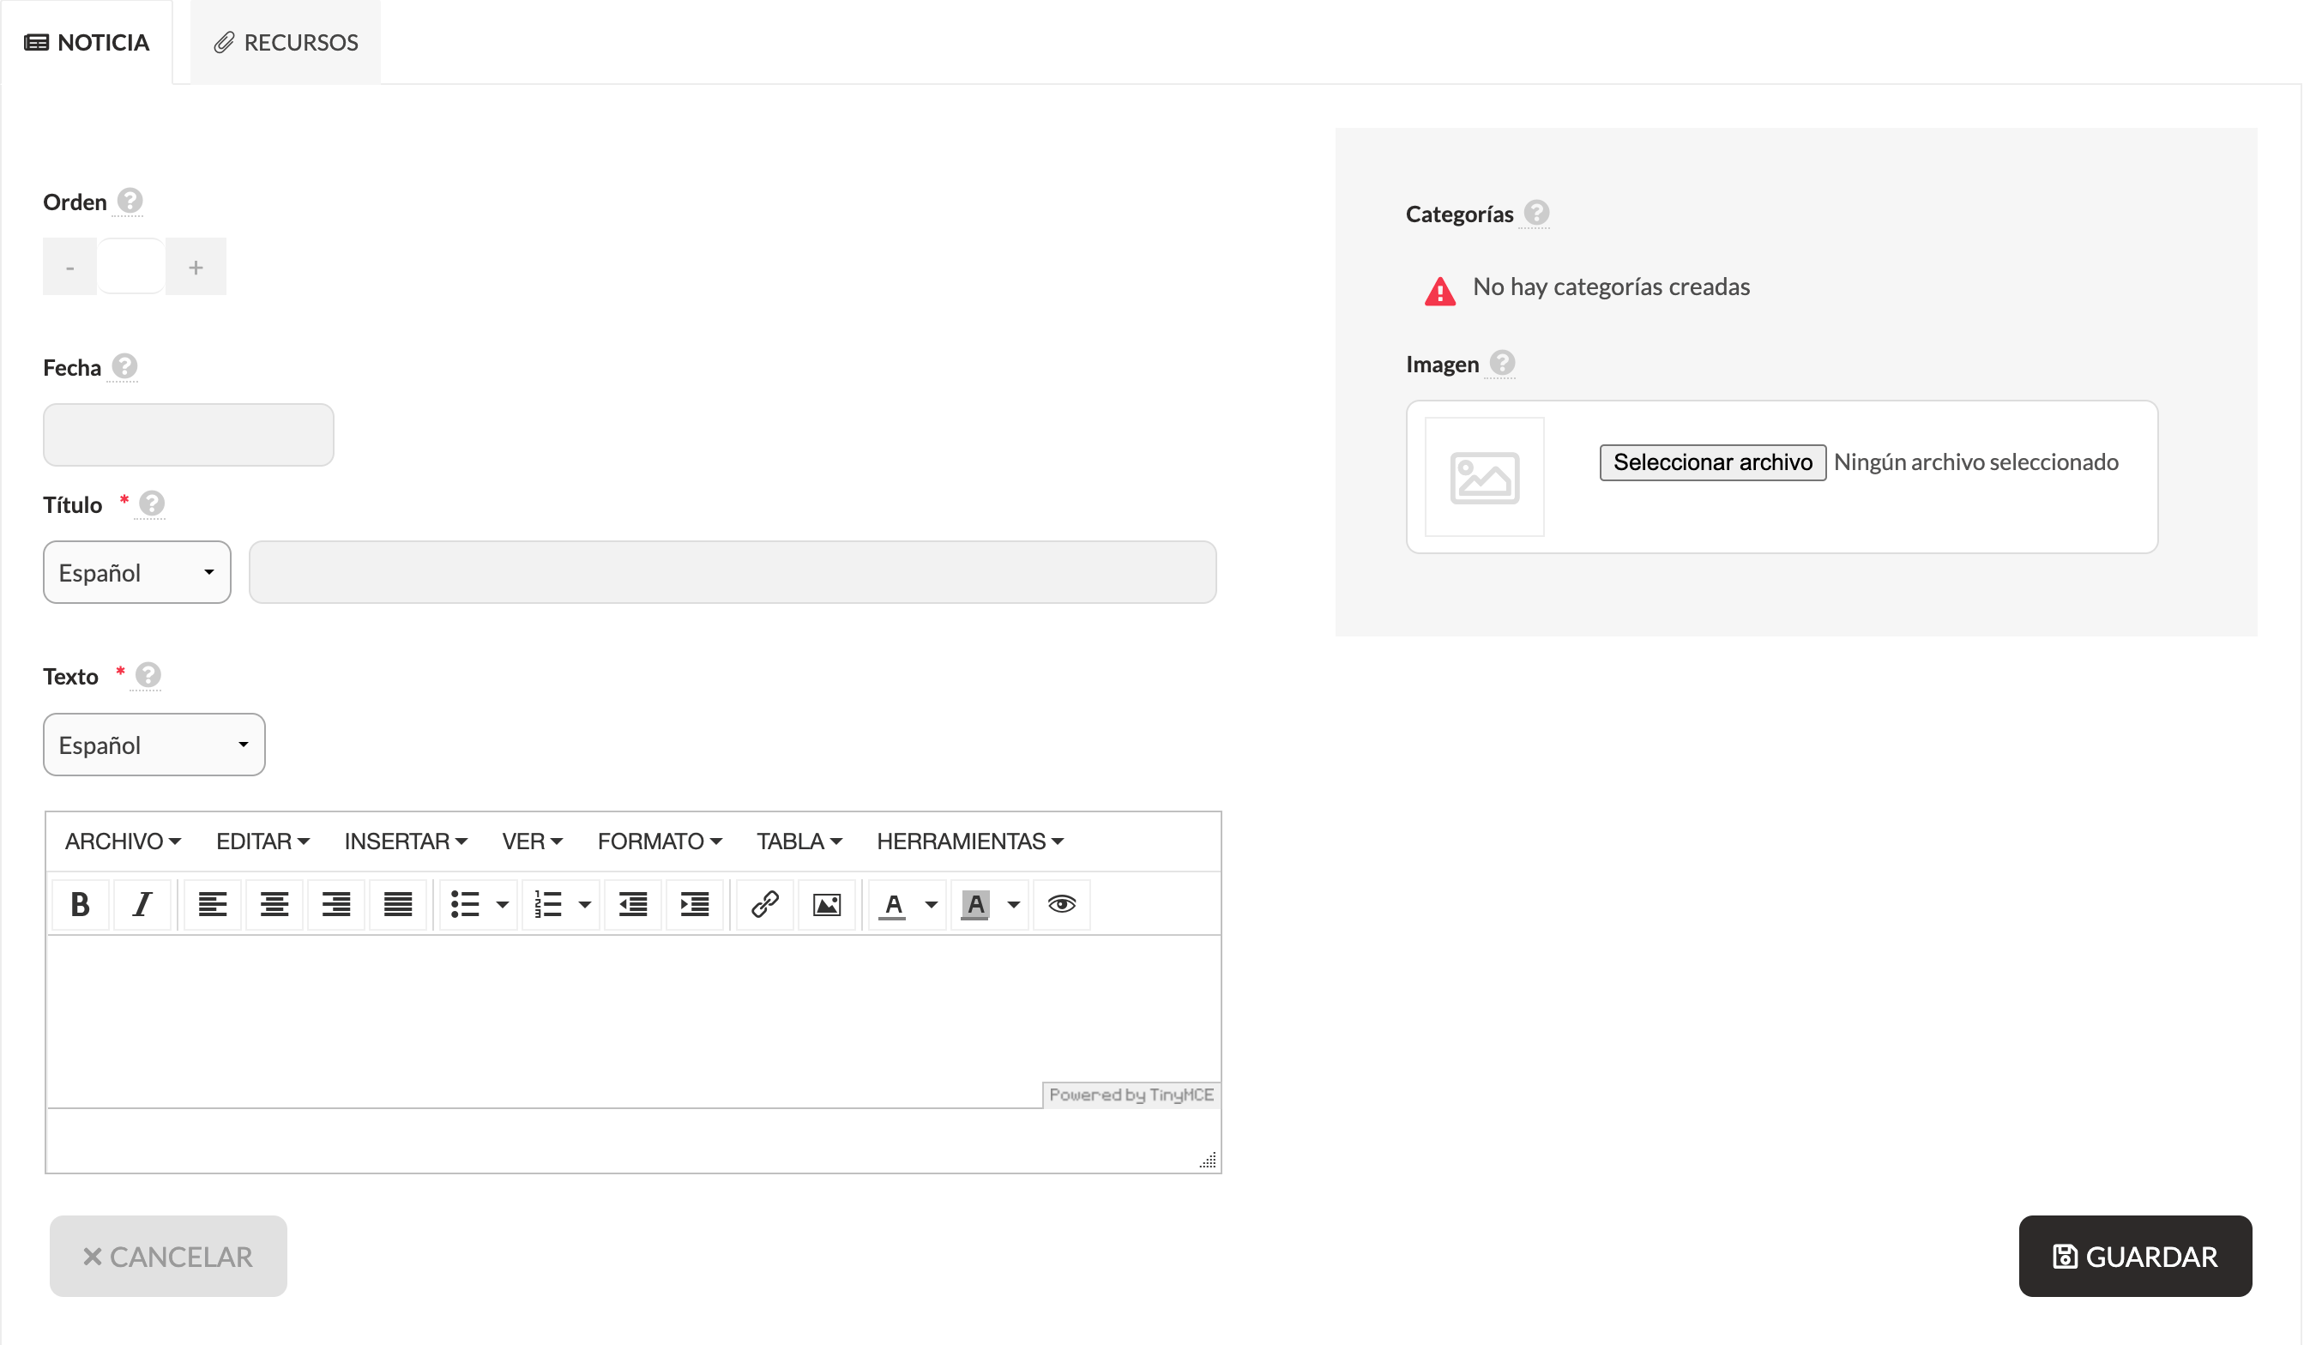Click Seleccionar archivo to upload image
This screenshot has width=2304, height=1345.
pos(1712,462)
